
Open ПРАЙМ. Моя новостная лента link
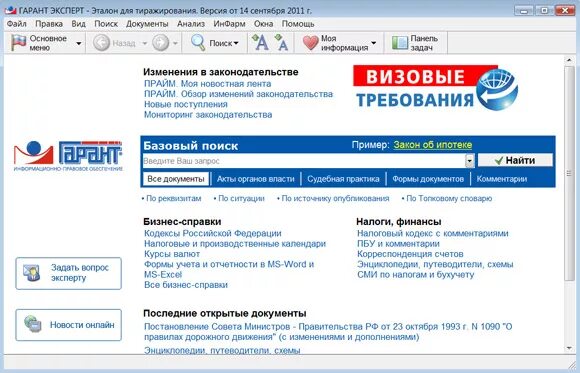(x=208, y=84)
